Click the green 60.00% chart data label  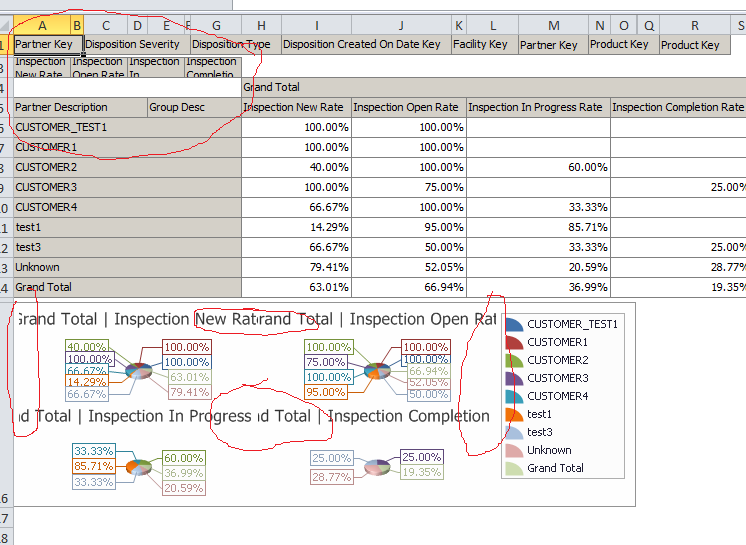coord(184,458)
